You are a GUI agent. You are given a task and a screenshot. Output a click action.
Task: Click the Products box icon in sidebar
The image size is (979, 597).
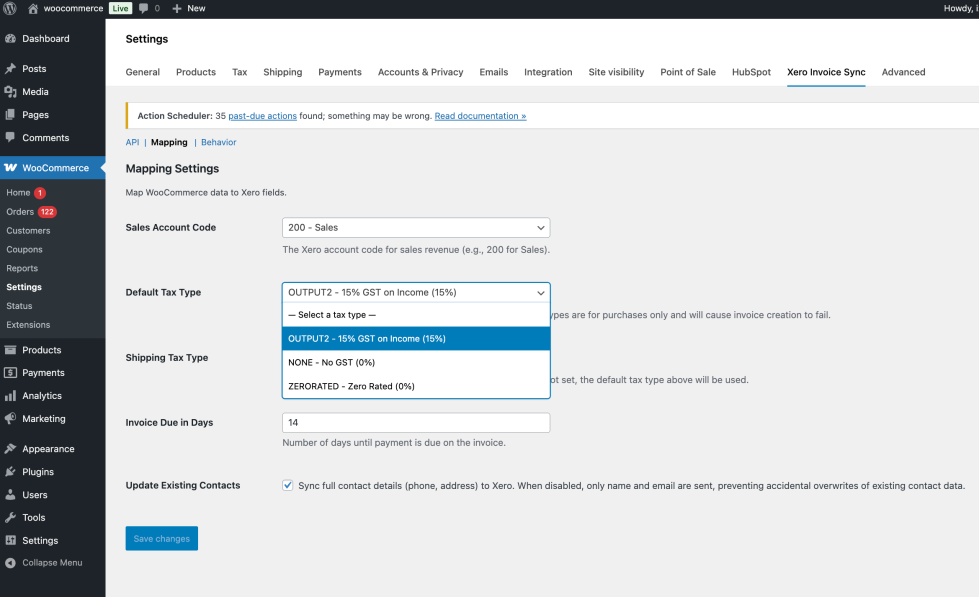(x=10, y=350)
